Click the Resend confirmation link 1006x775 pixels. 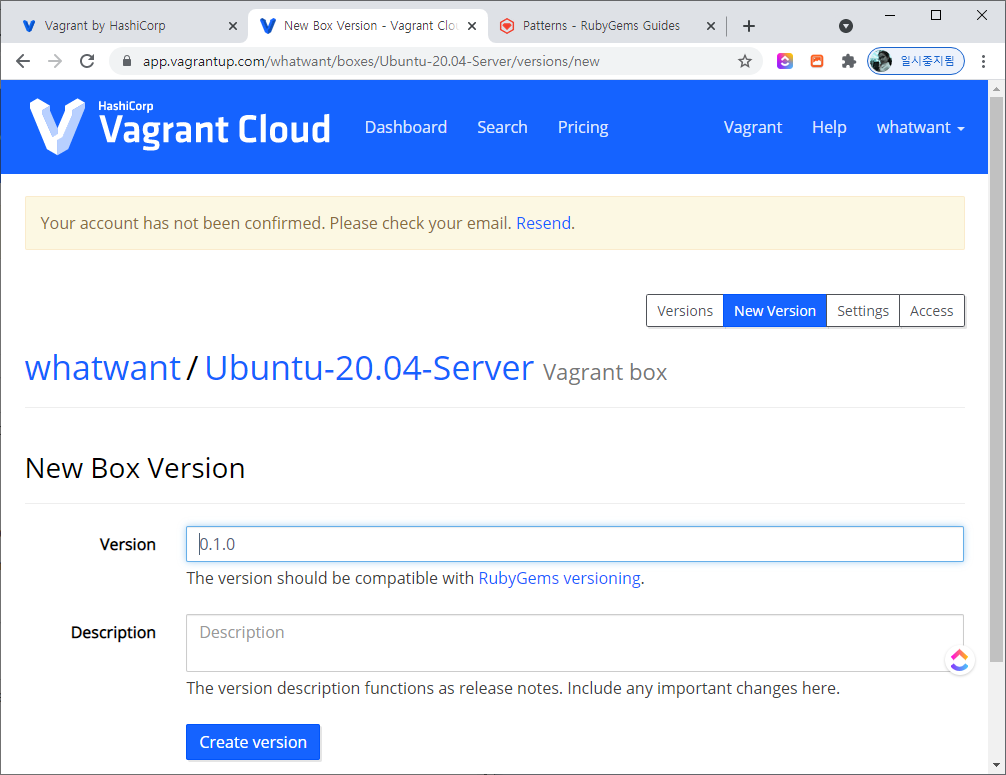pyautogui.click(x=543, y=223)
